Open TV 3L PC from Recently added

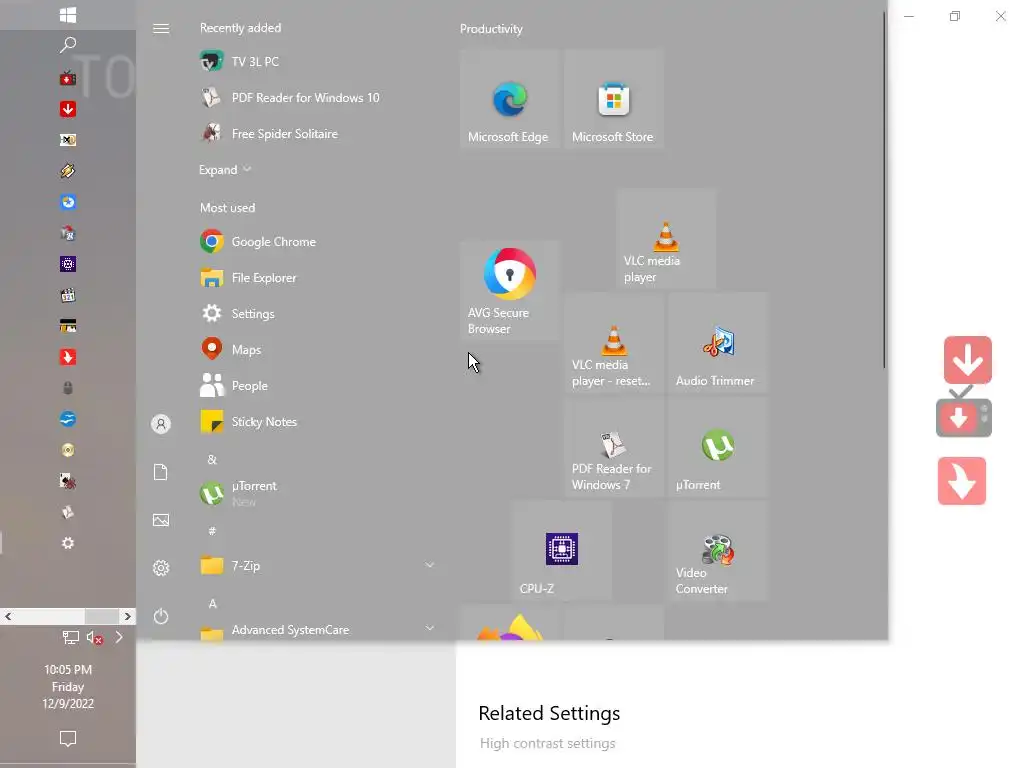pos(317,61)
